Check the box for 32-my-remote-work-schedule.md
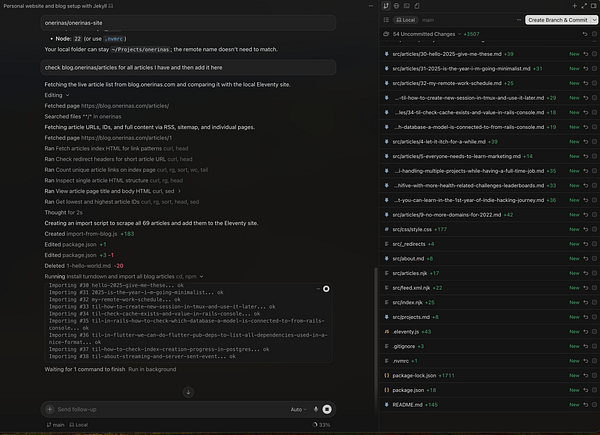The width and height of the screenshot is (600, 435). [x=595, y=83]
